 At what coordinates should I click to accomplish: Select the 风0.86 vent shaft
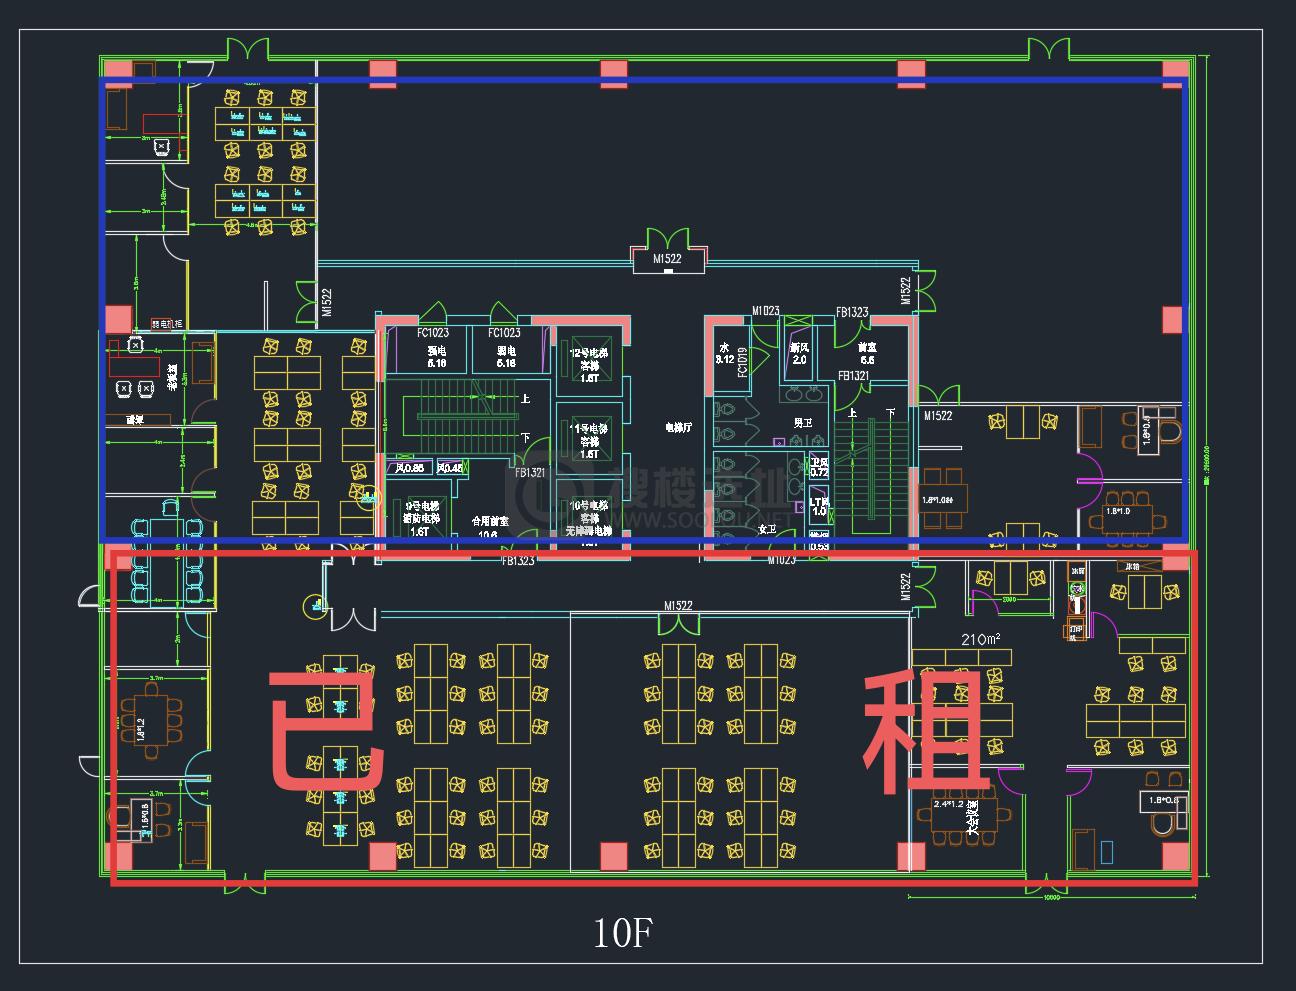[x=410, y=467]
